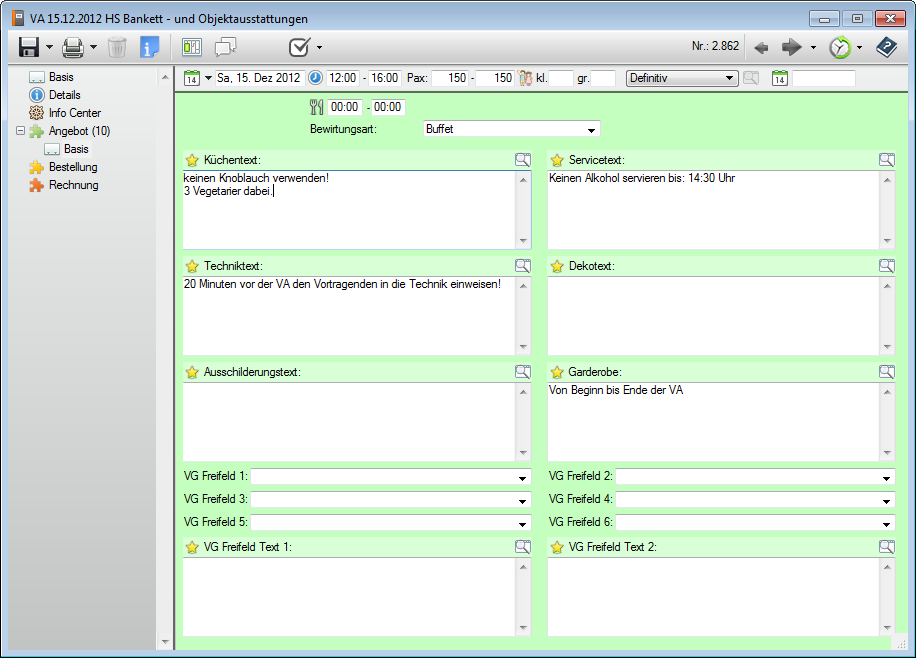Open Info Center in the sidebar

74,113
